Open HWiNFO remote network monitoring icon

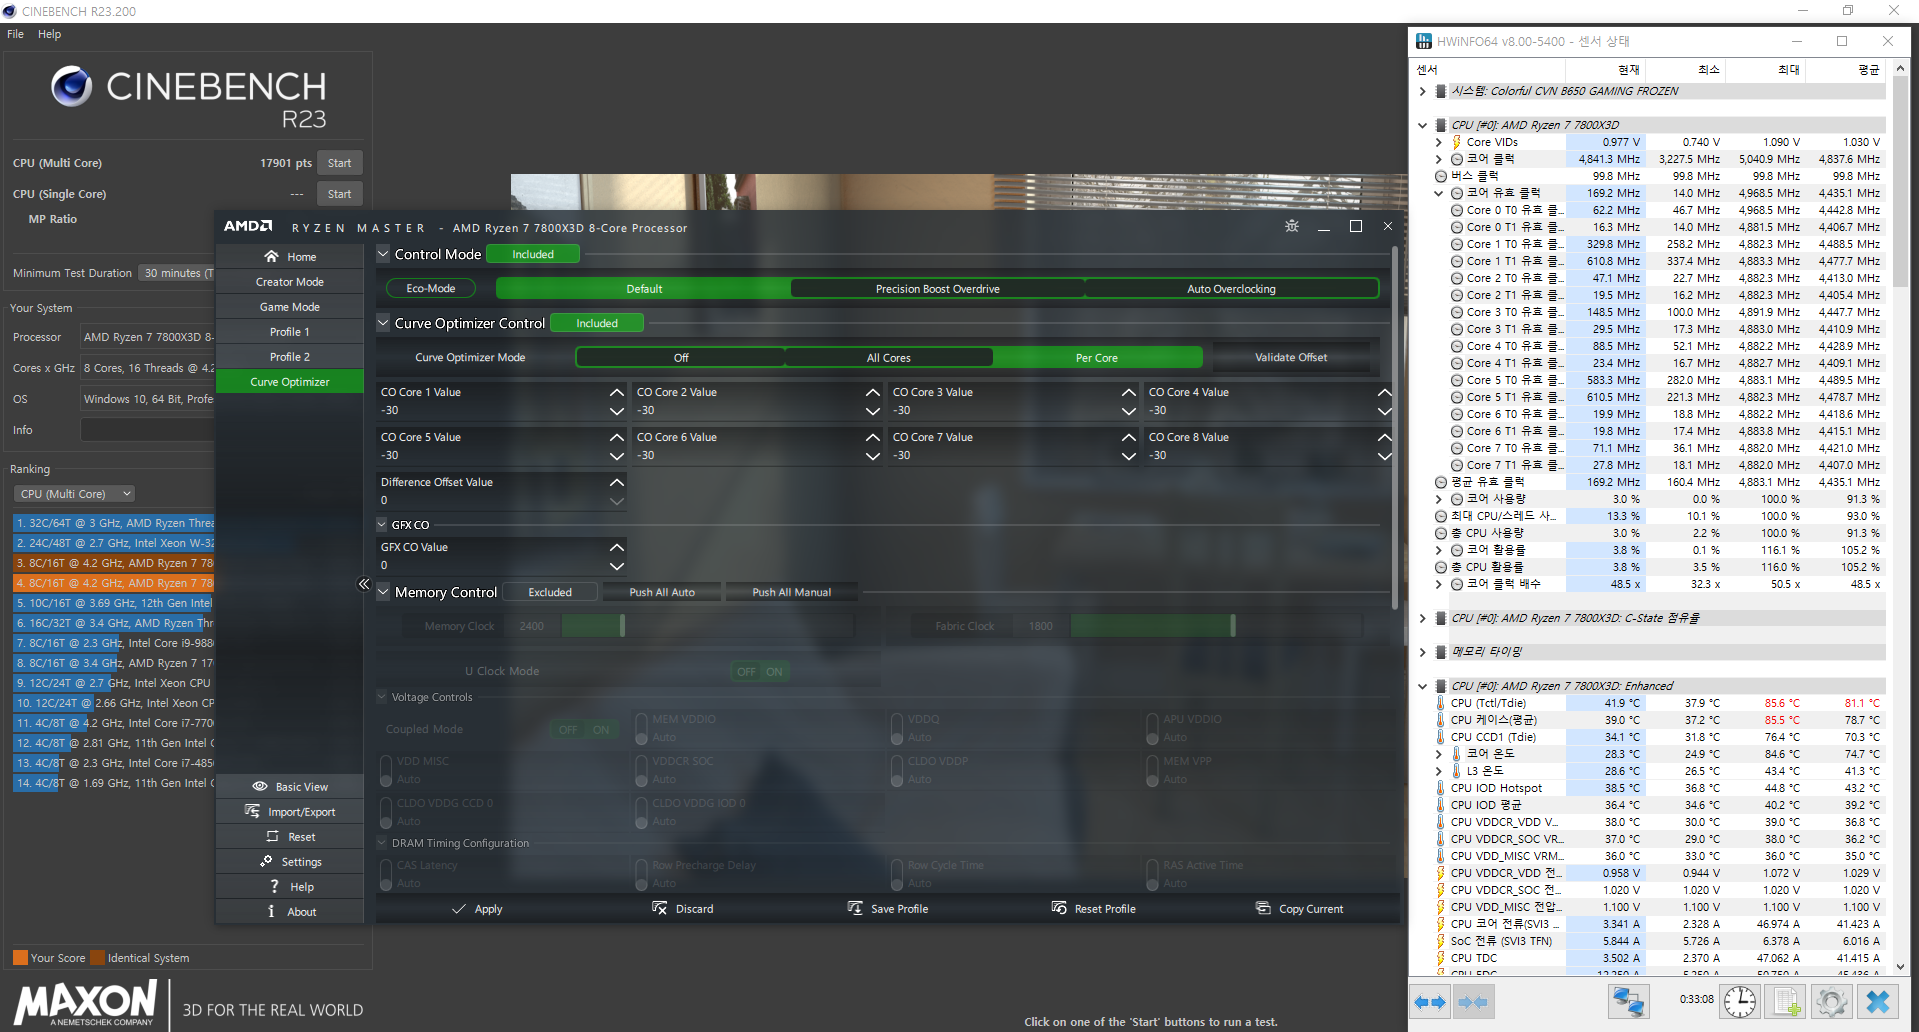point(1628,1002)
